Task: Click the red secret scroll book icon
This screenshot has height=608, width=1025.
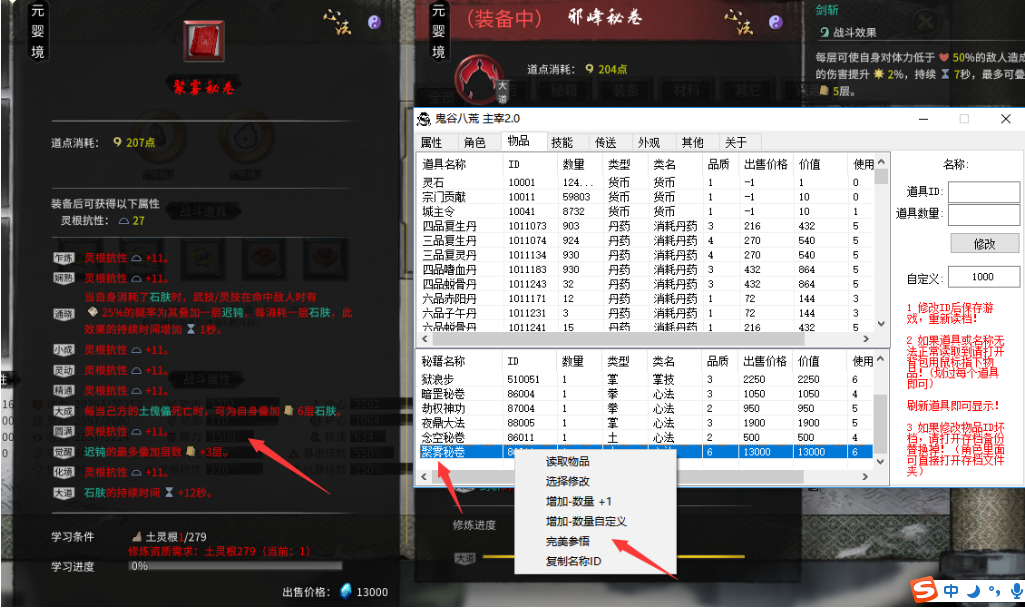Action: (205, 42)
